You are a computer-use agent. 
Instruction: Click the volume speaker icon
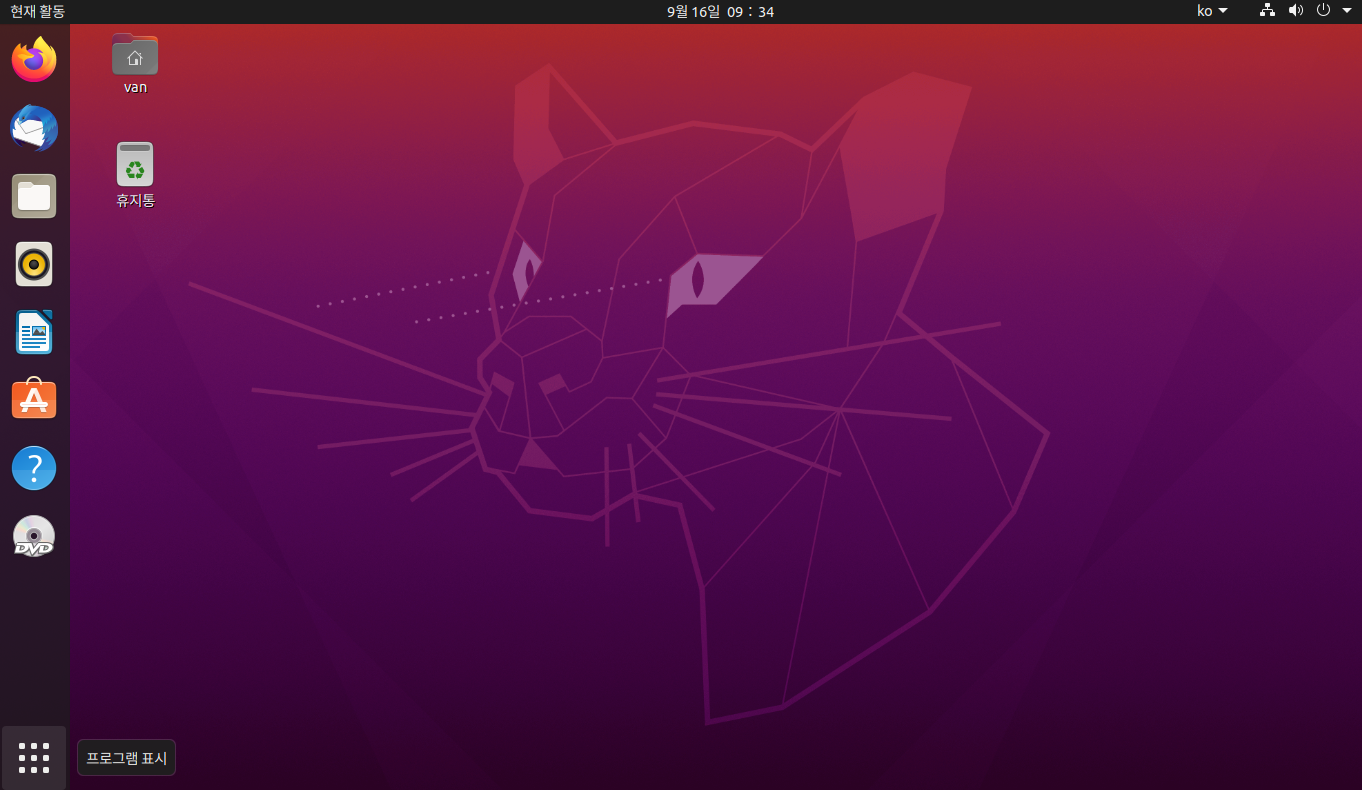click(1296, 11)
